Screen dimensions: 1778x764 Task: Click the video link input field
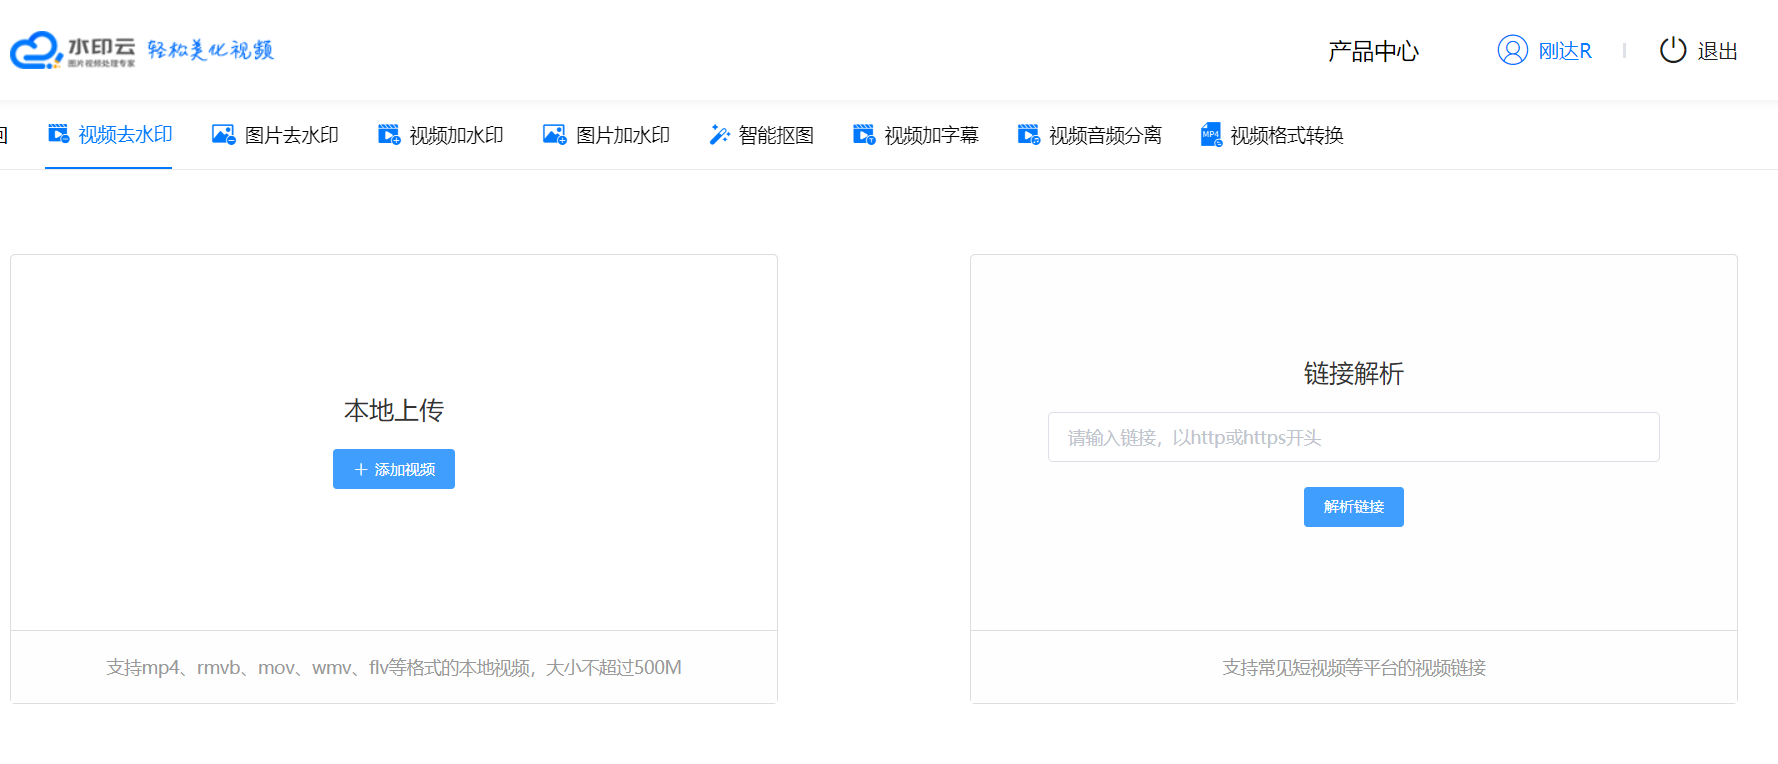click(x=1353, y=437)
